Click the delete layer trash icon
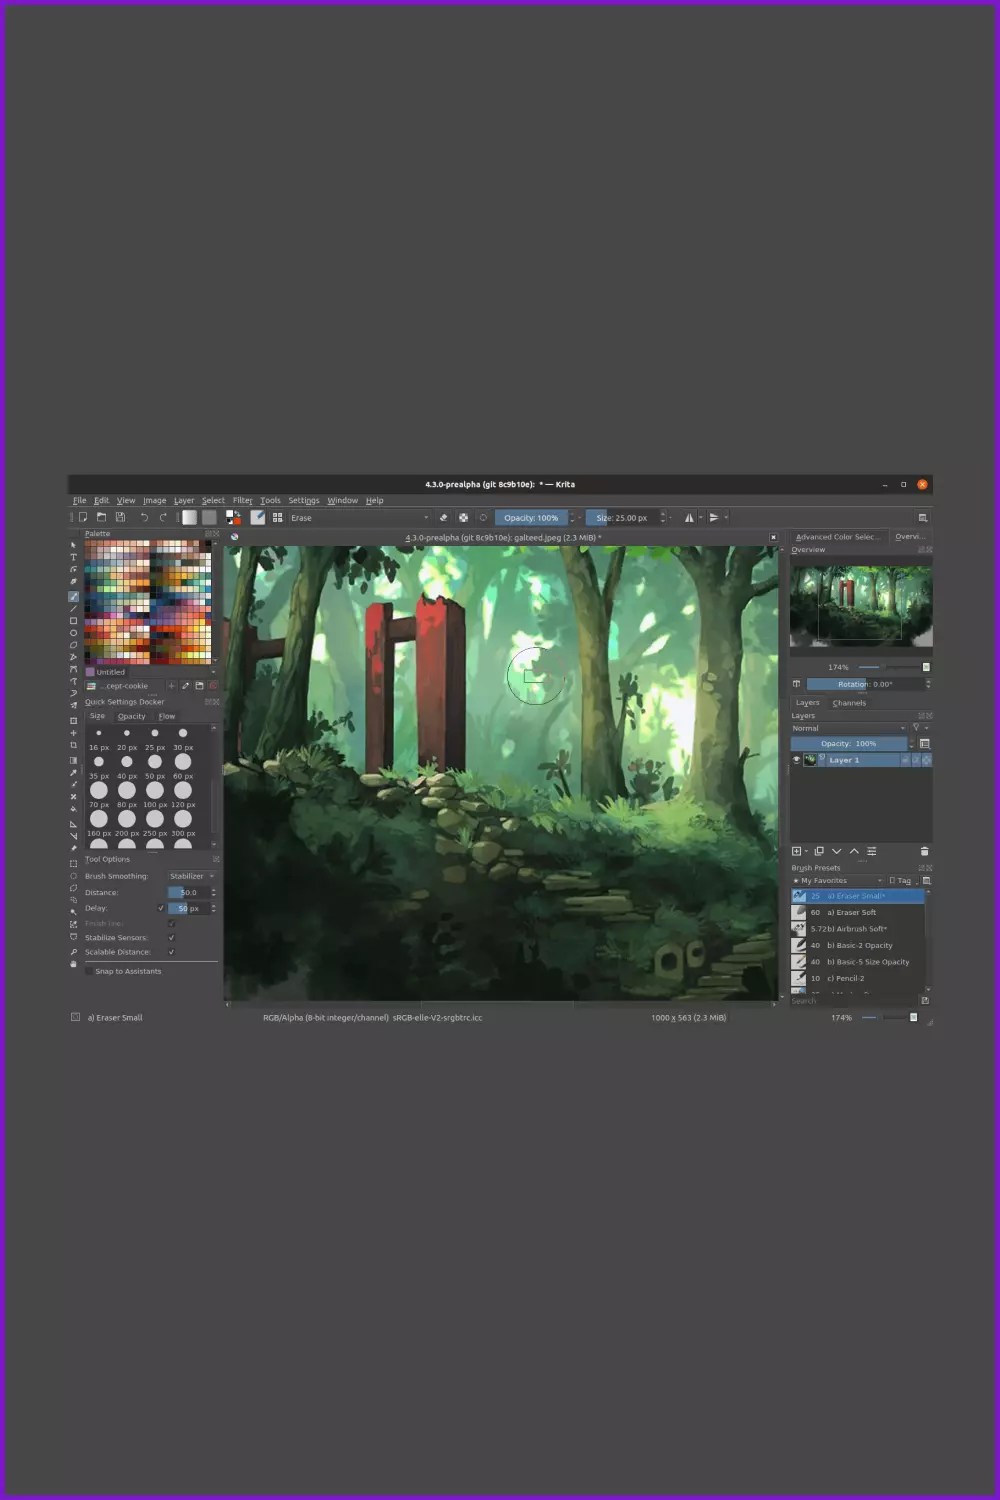Image resolution: width=1000 pixels, height=1500 pixels. click(924, 851)
